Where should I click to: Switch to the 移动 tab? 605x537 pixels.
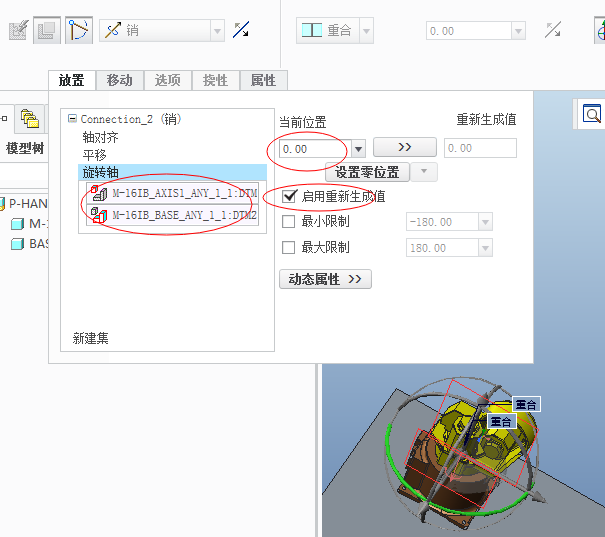[x=120, y=80]
